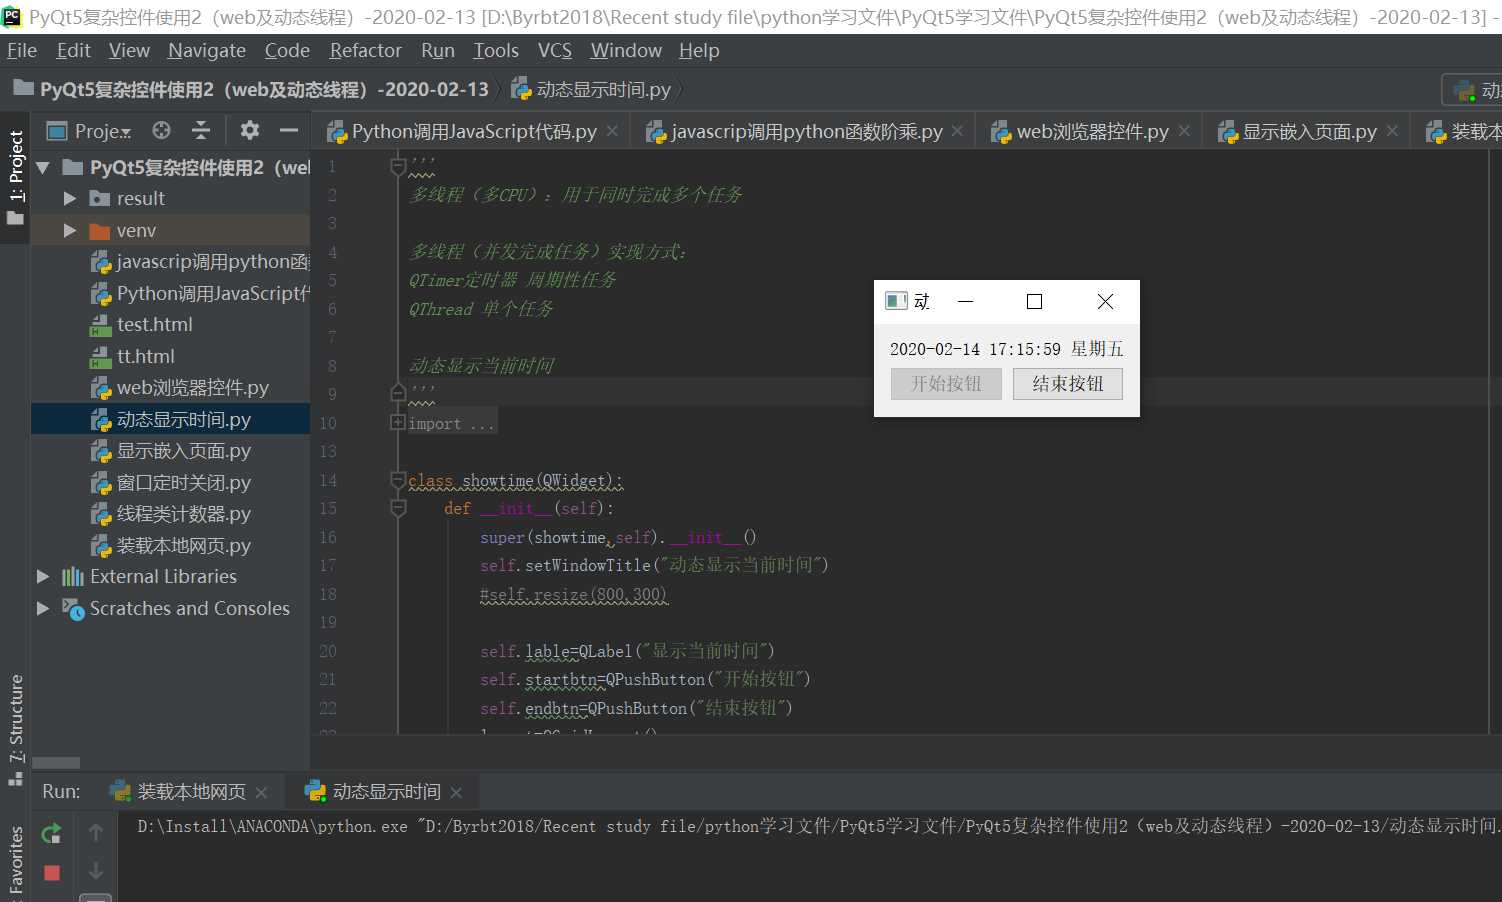Open the Run menu
Screen dimensions: 1502x902
click(438, 50)
